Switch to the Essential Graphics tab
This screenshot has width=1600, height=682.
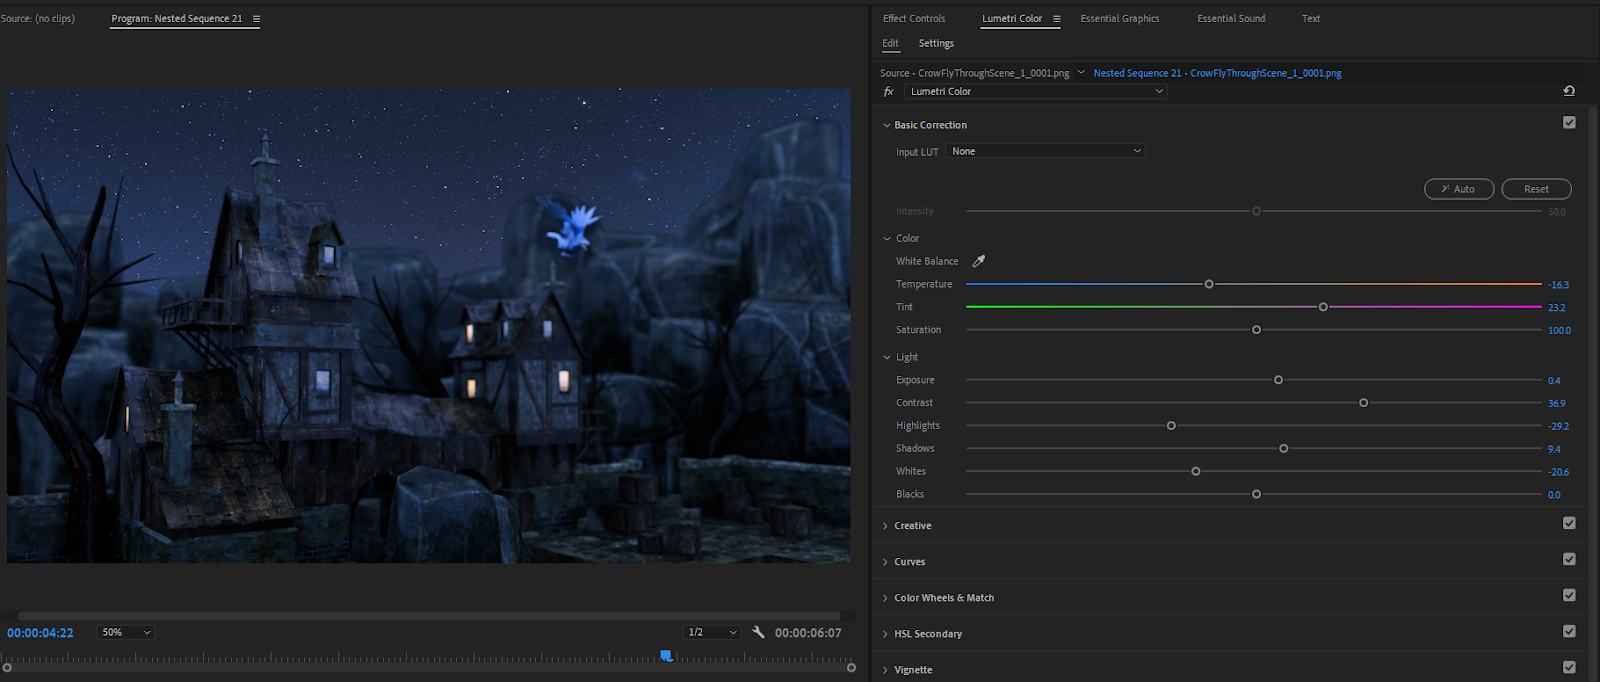click(1119, 19)
